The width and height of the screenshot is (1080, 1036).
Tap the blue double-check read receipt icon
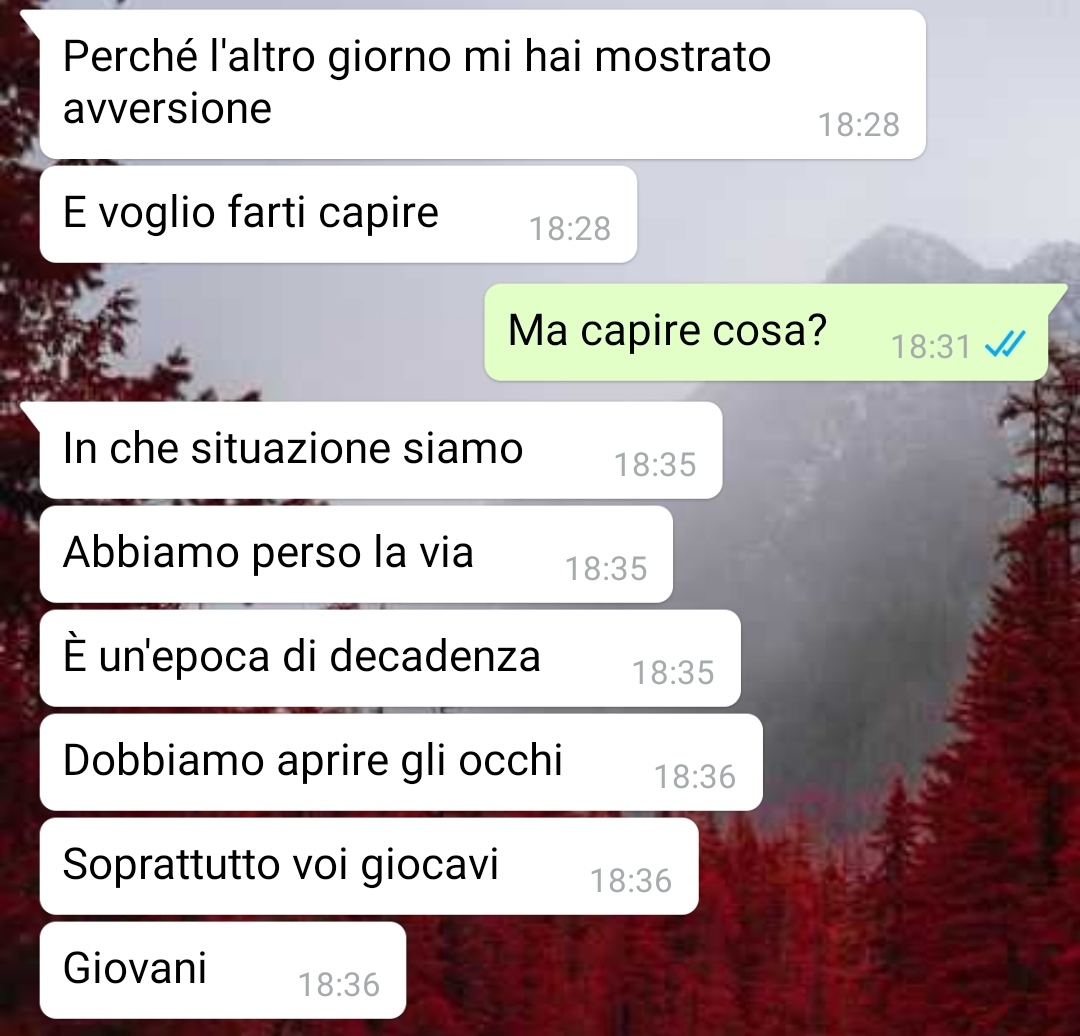tap(1006, 344)
